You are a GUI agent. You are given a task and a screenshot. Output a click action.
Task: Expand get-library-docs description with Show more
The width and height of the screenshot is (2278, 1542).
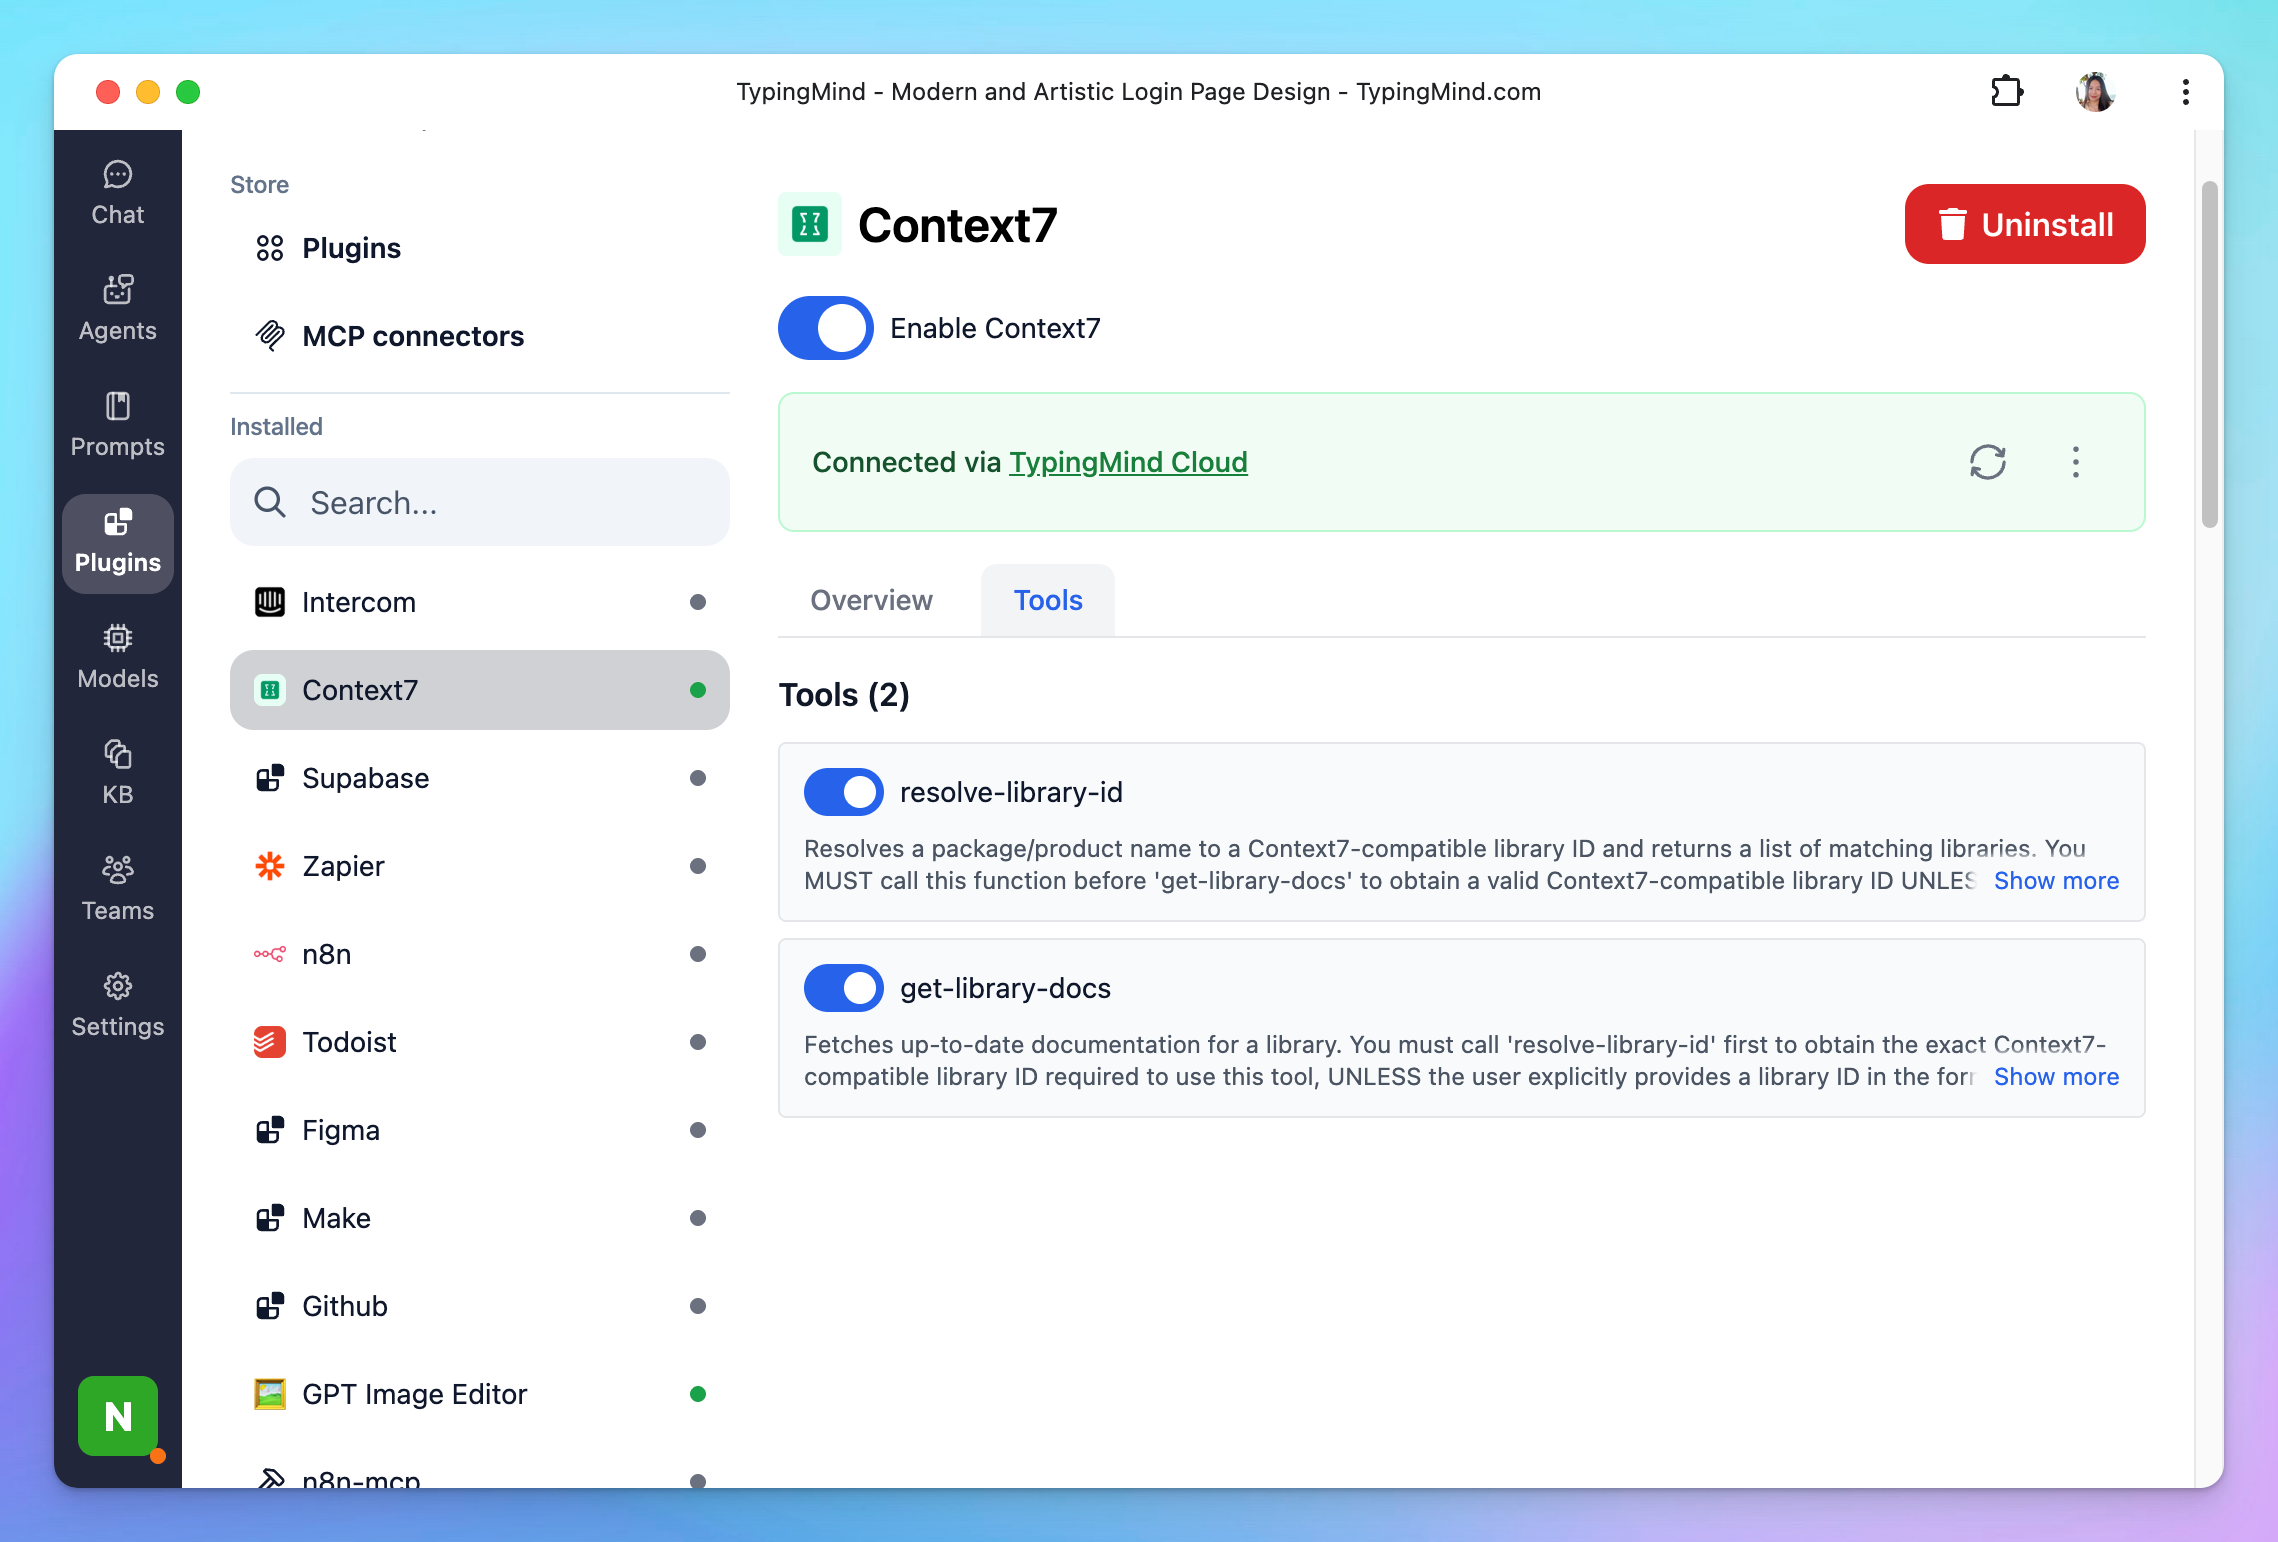pos(2056,1077)
